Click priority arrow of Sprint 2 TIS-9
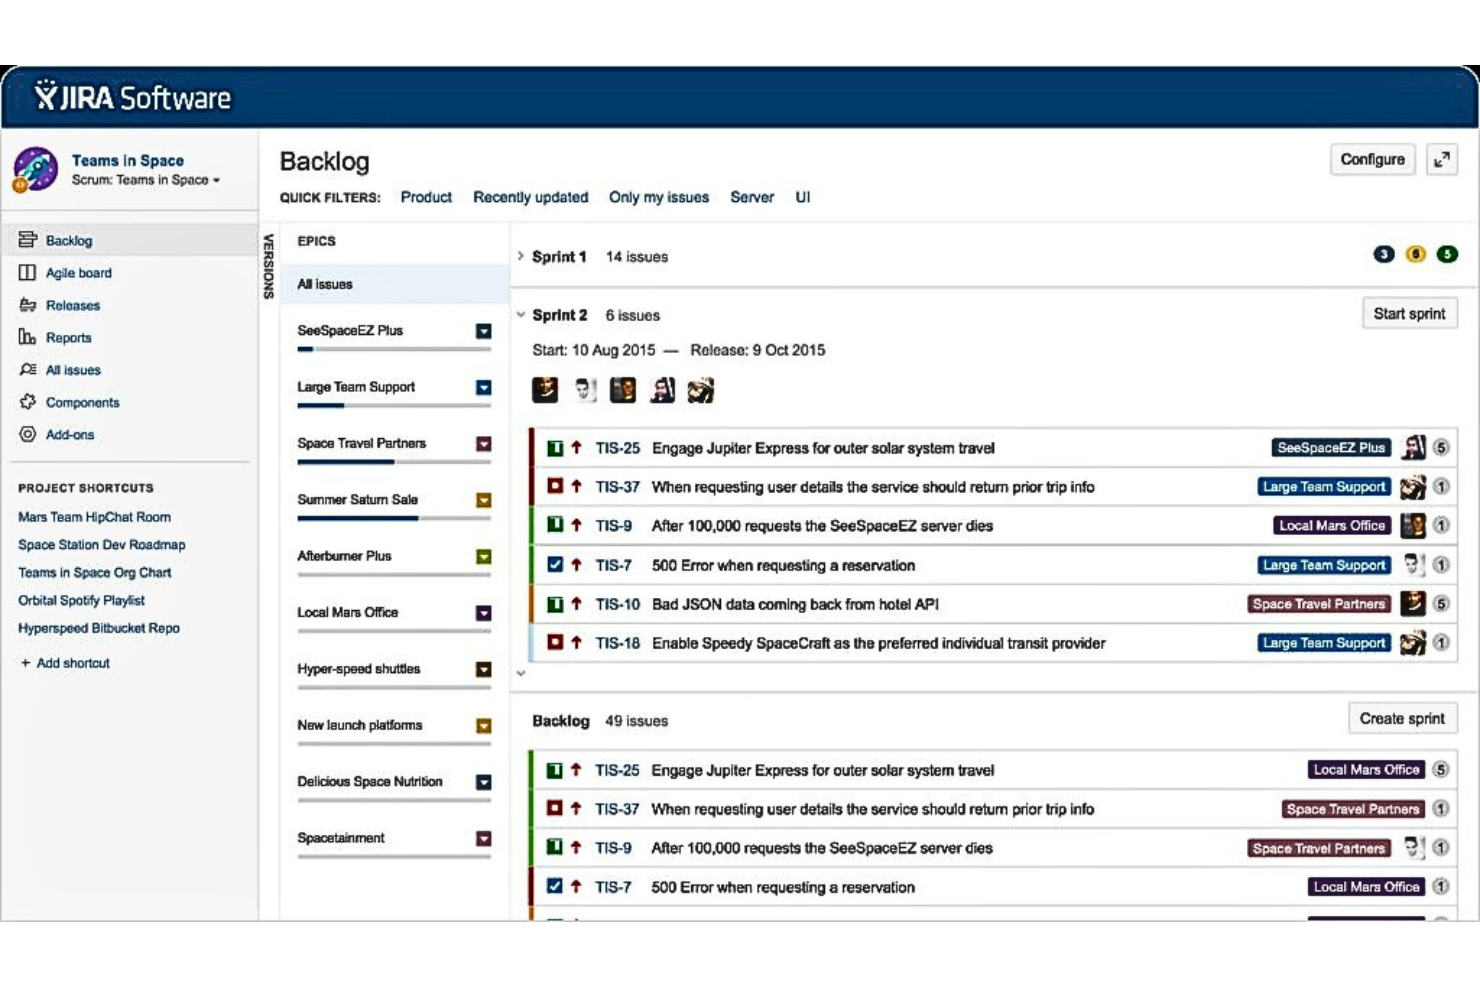Screen dimensions: 1480x987 [x=576, y=525]
